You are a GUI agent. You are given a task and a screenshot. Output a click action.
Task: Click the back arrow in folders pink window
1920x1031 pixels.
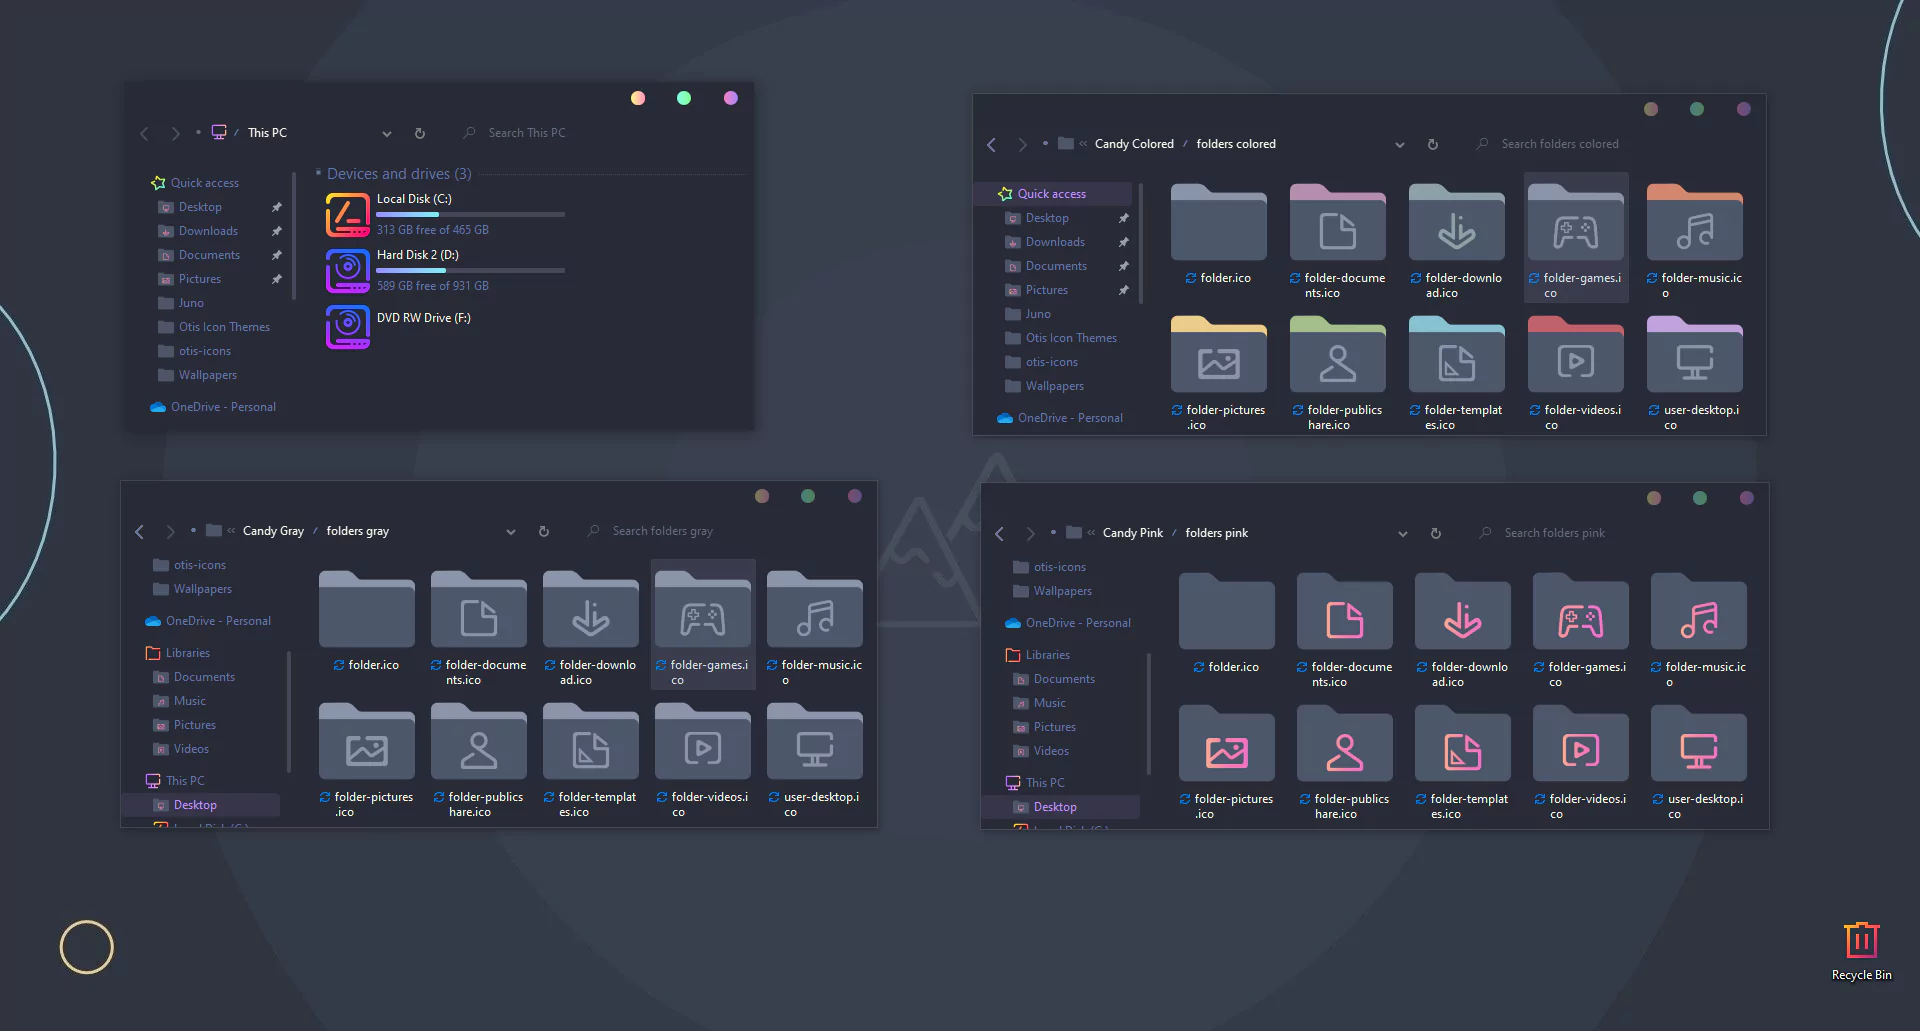click(x=999, y=533)
